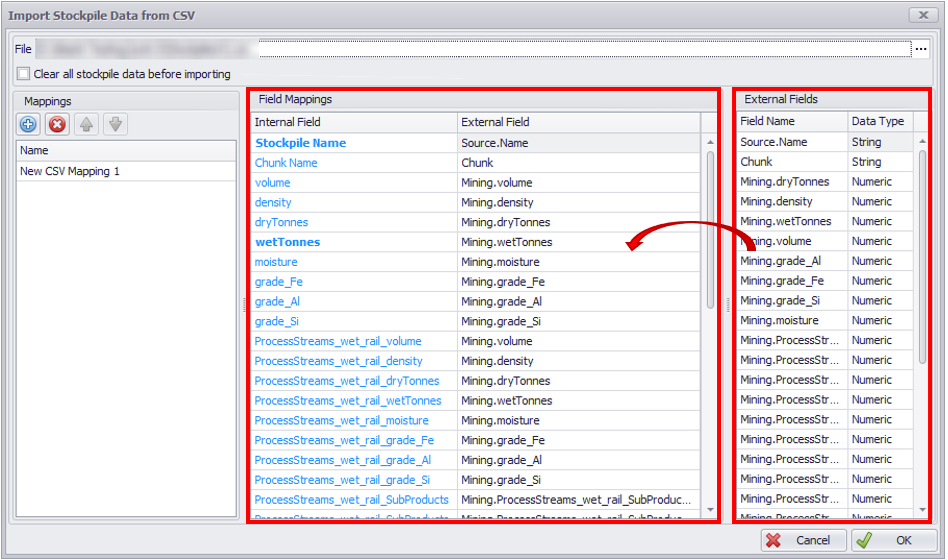Click the Field Name column header
948x560 pixels.
[x=790, y=121]
